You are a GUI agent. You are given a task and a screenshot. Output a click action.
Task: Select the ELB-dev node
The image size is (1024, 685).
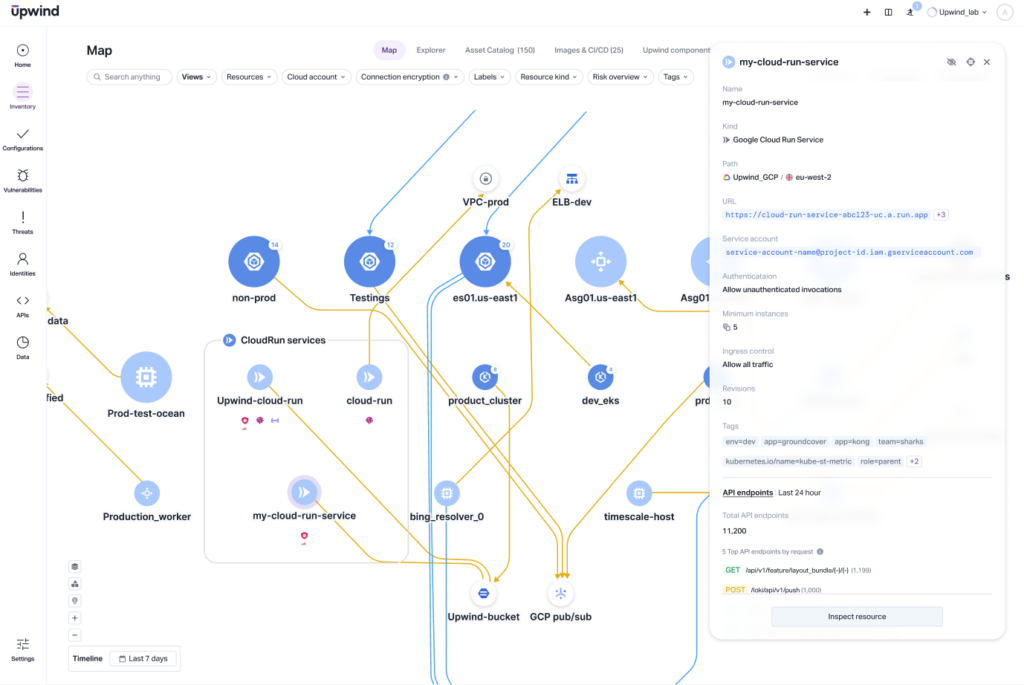(x=571, y=178)
